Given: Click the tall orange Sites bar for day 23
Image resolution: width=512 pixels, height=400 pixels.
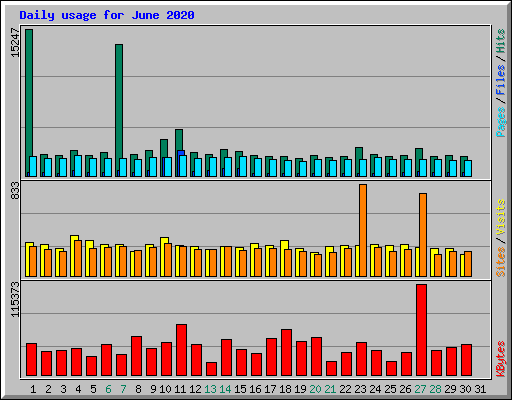Looking at the screenshot, I should (363, 230).
